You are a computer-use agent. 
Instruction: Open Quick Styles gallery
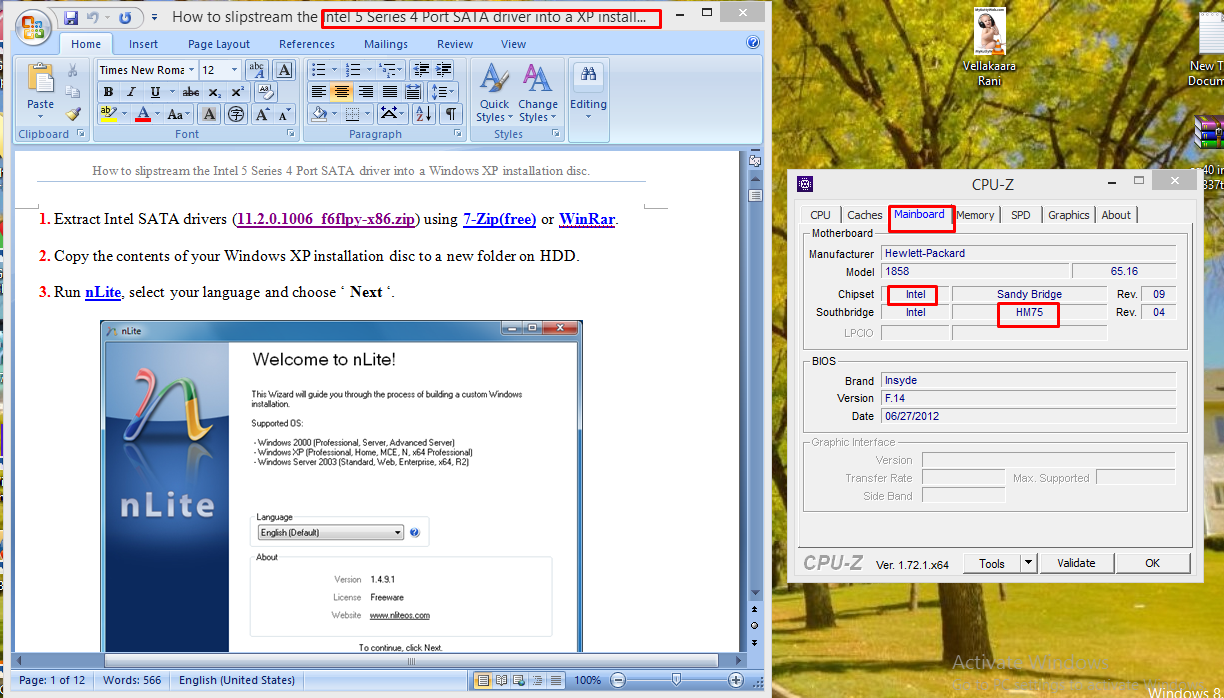coord(493,92)
